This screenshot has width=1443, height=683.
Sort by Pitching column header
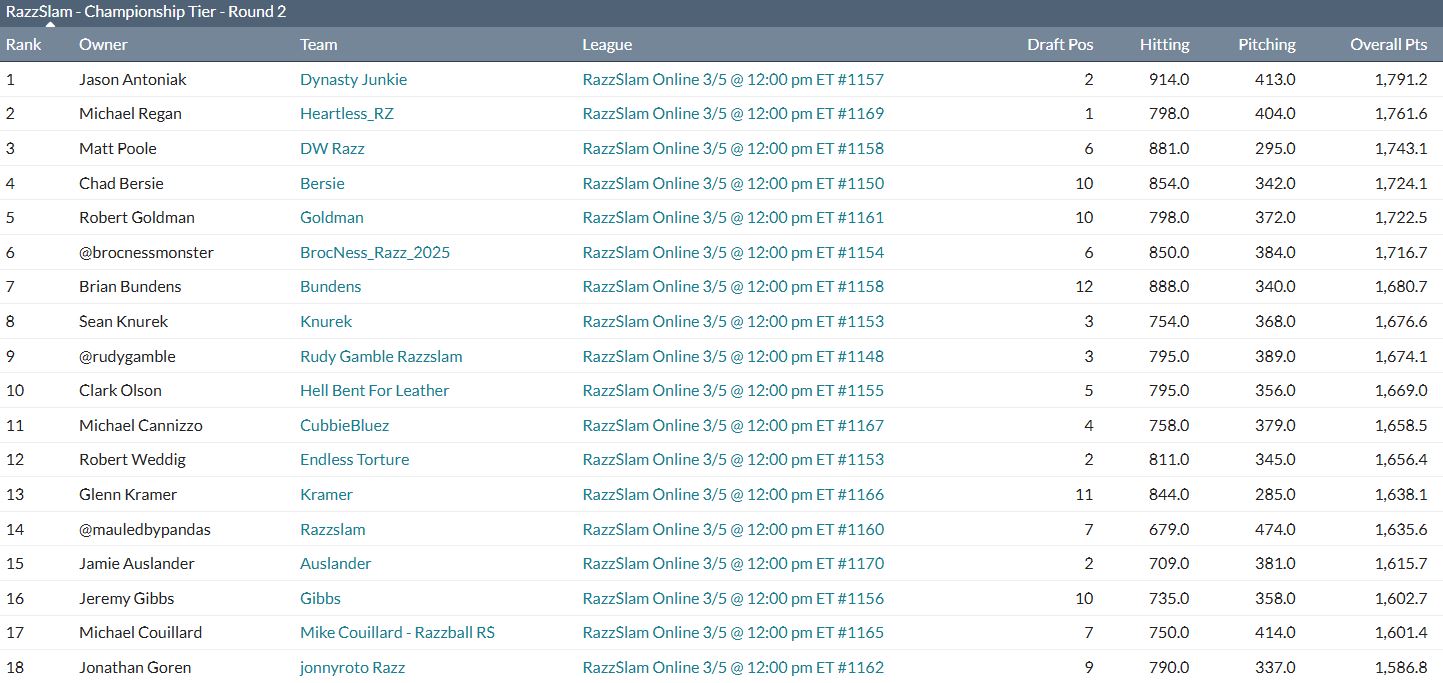[x=1267, y=44]
